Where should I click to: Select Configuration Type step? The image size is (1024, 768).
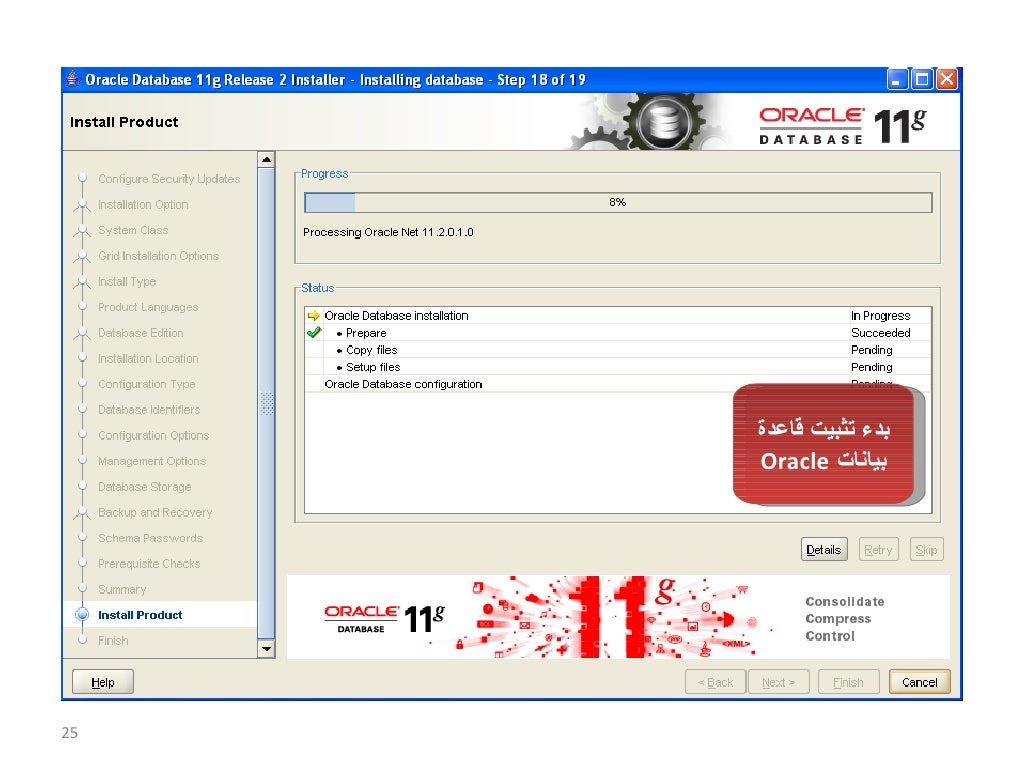tap(147, 384)
